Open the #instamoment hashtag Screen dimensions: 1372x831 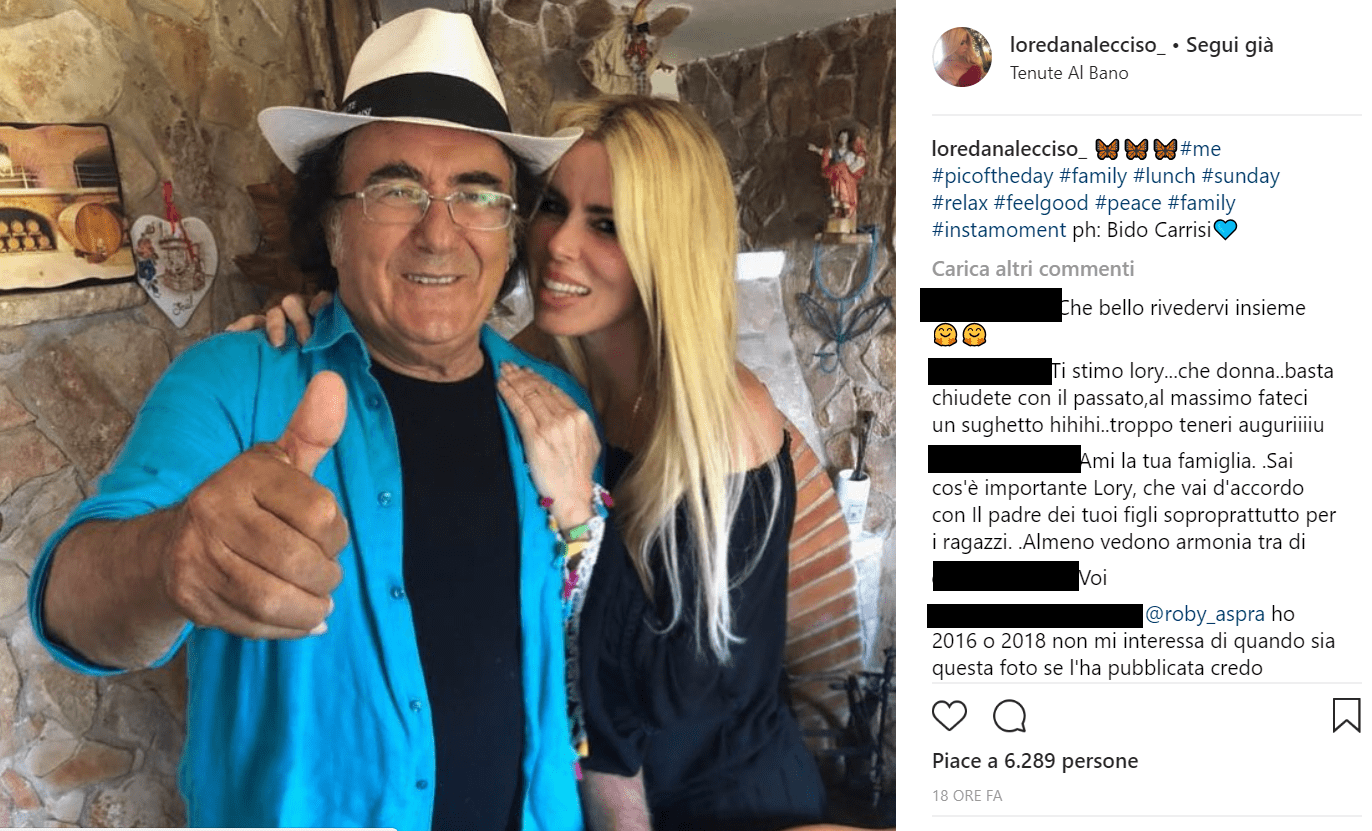tap(999, 230)
